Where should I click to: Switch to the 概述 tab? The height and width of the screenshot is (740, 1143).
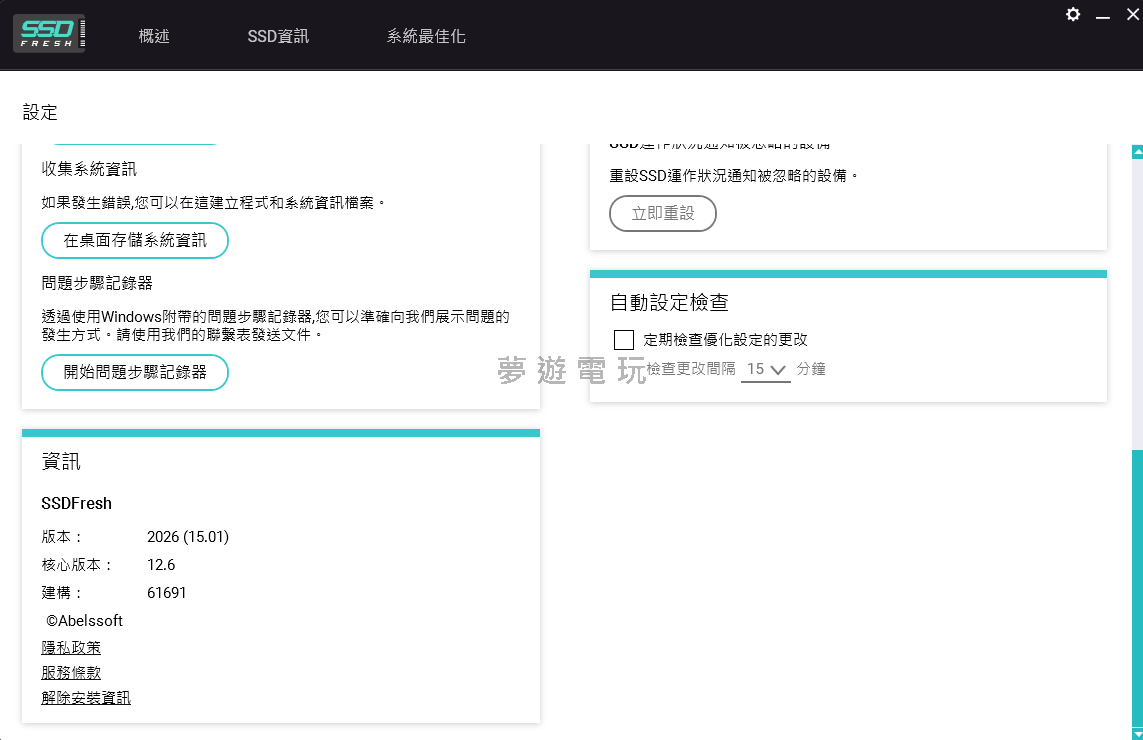[154, 36]
